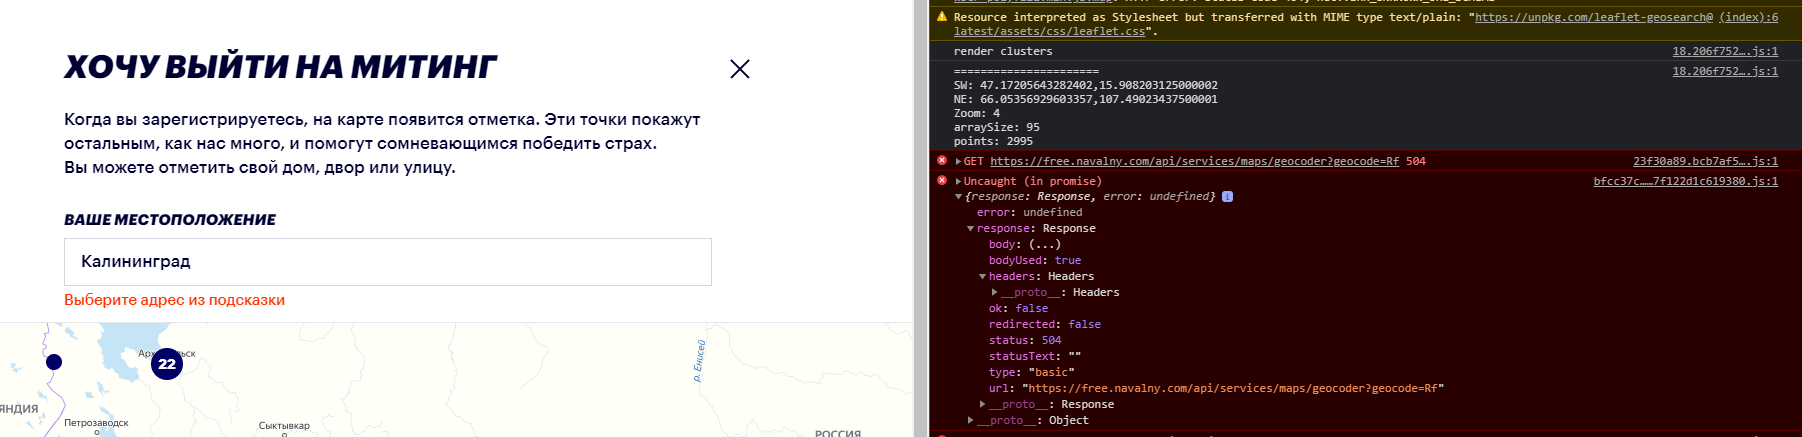This screenshot has width=1802, height=437.
Task: Select the small dark map point marker
Action: click(54, 362)
